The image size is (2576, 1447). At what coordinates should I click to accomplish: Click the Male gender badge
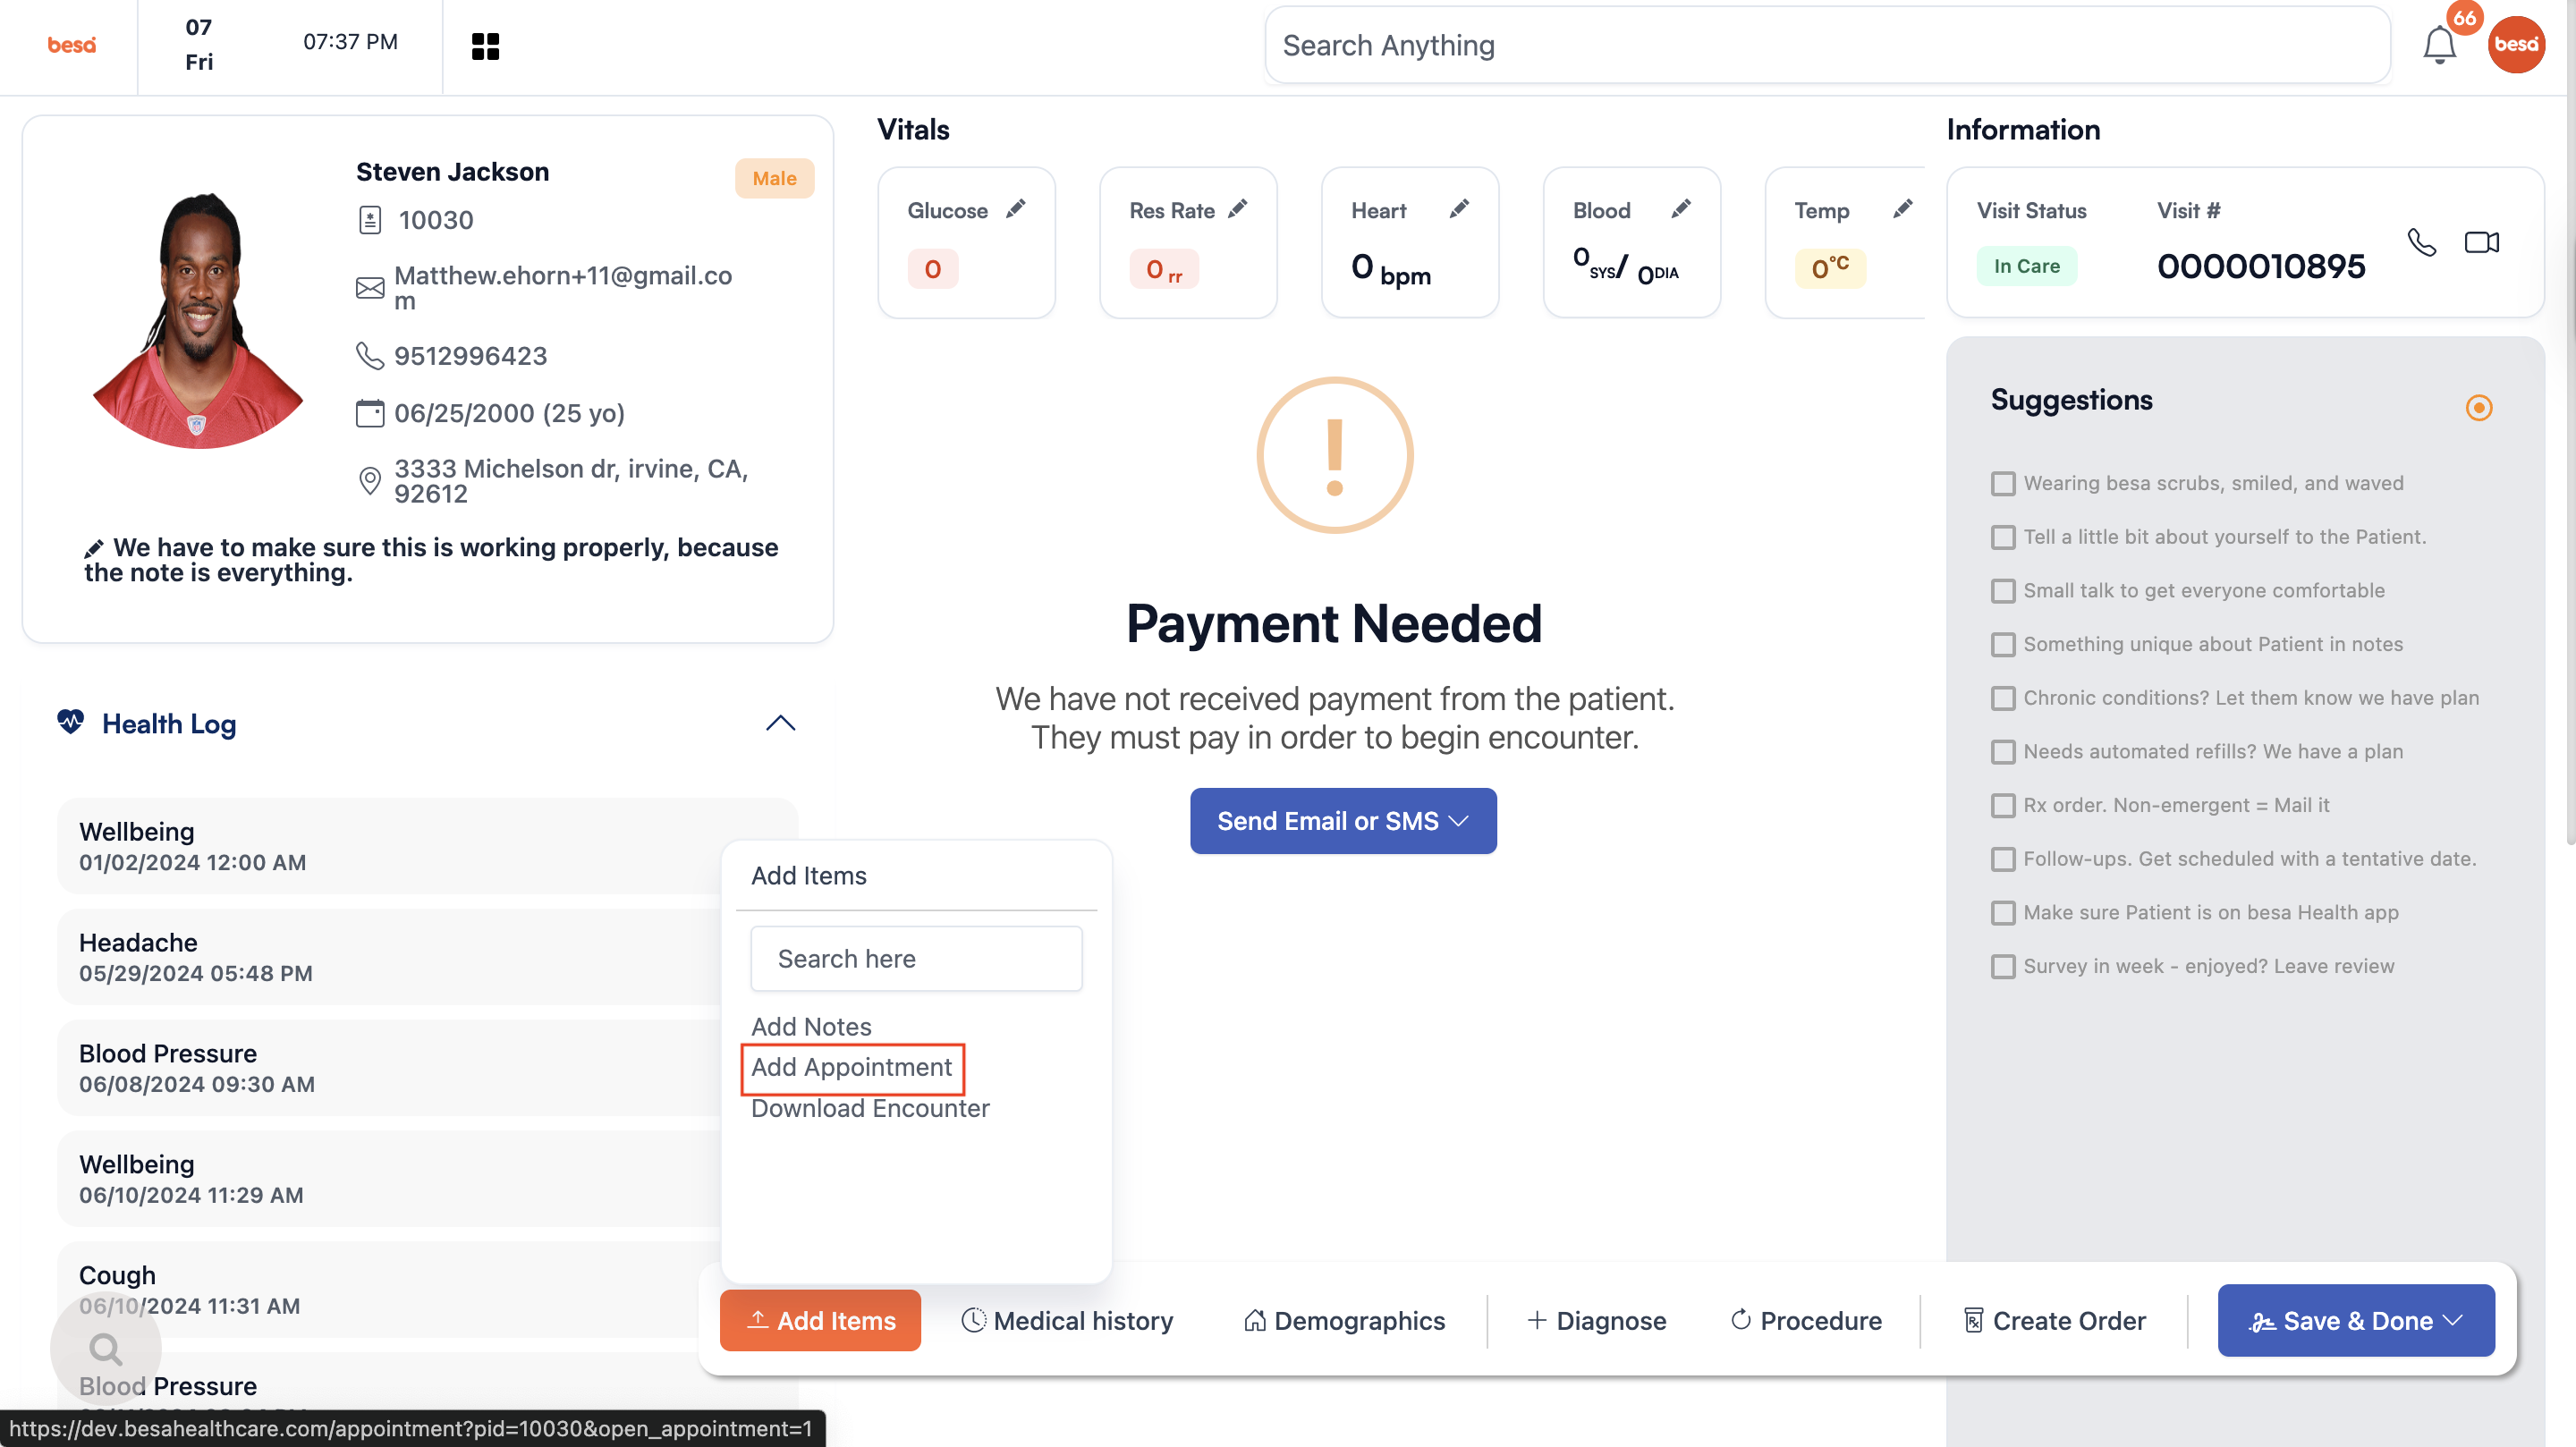point(774,178)
